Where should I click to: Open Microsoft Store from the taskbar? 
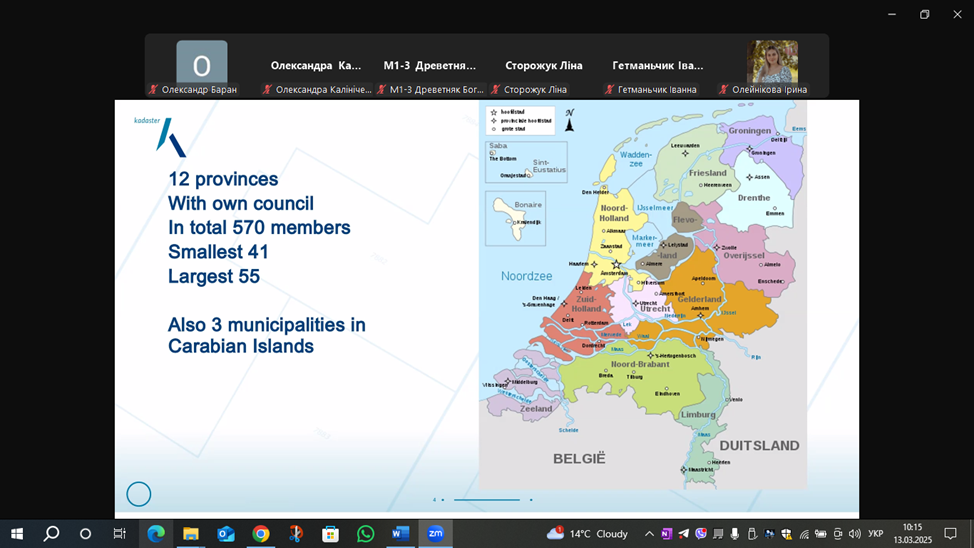pyautogui.click(x=330, y=534)
